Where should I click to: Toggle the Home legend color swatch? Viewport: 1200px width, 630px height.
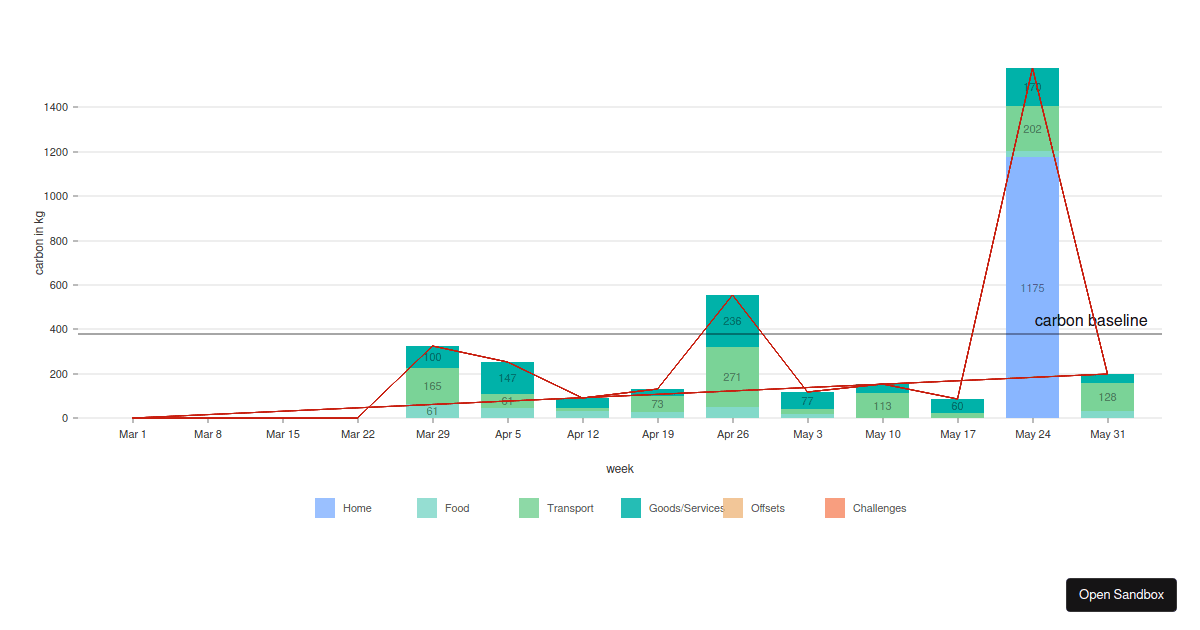tap(325, 508)
